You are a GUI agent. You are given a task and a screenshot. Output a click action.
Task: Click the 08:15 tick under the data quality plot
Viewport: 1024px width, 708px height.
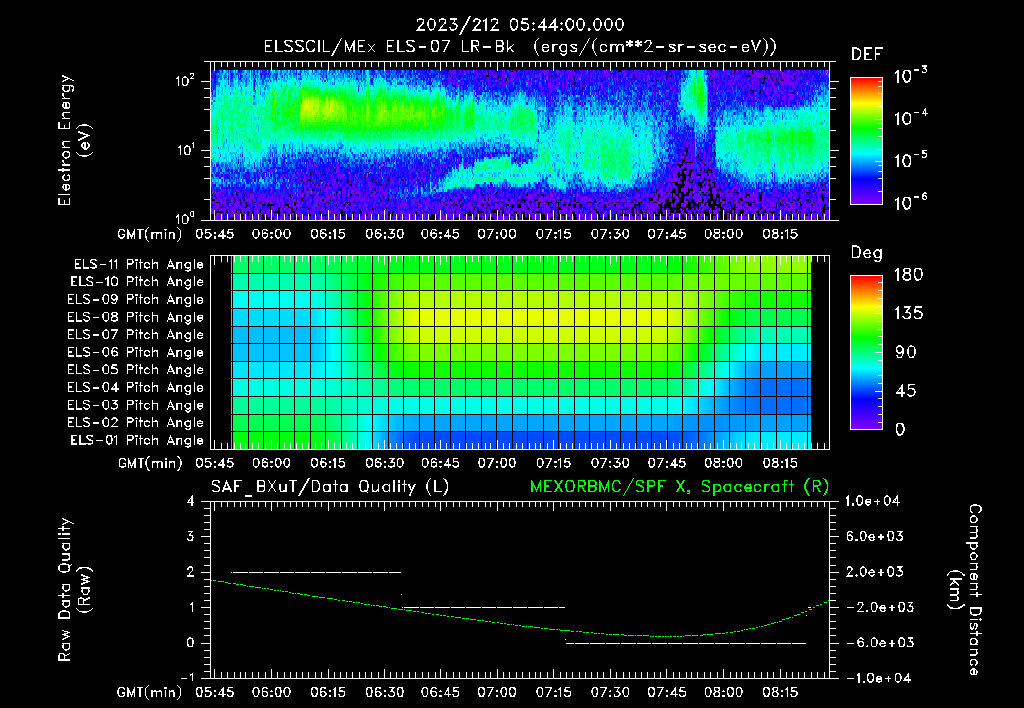[780, 692]
